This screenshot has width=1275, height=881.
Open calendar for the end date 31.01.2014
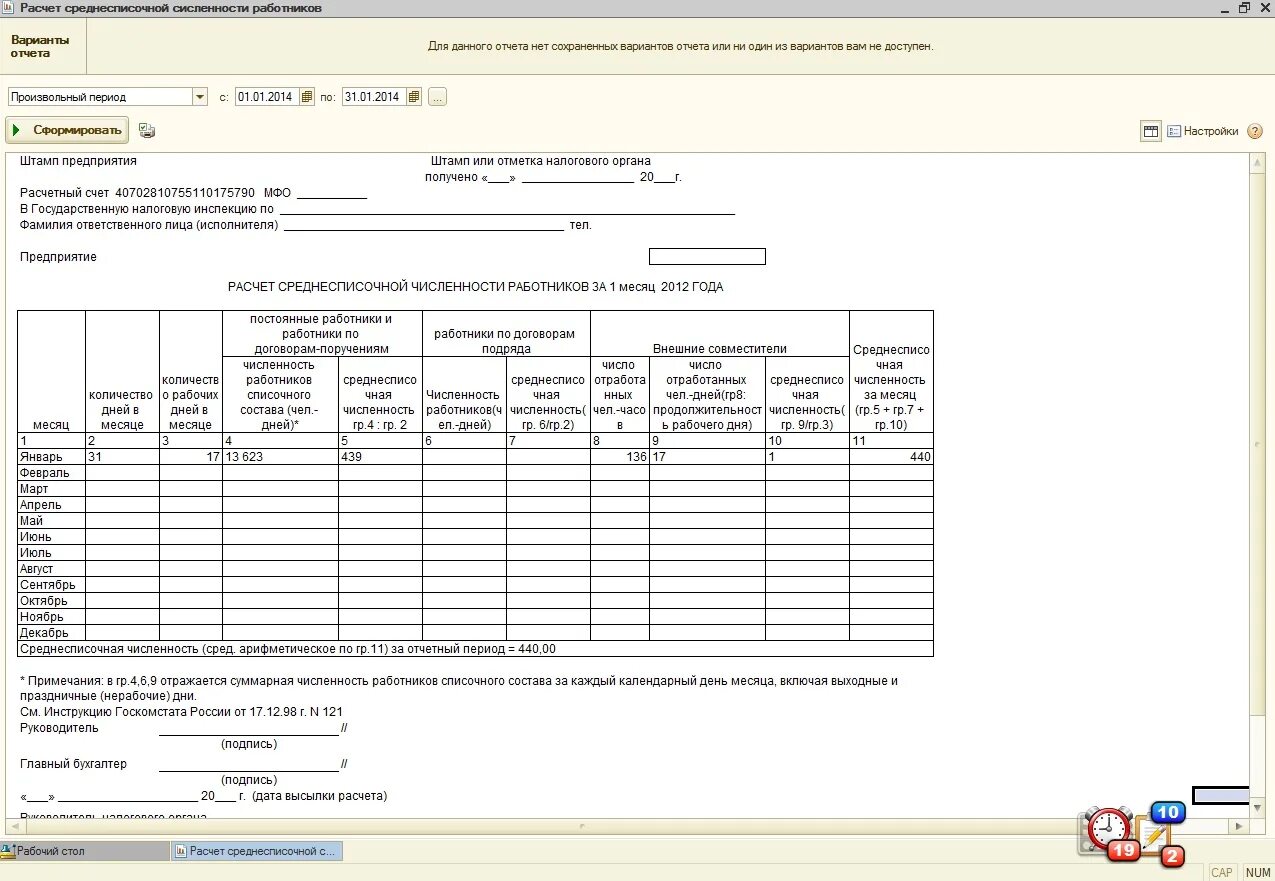coord(414,97)
